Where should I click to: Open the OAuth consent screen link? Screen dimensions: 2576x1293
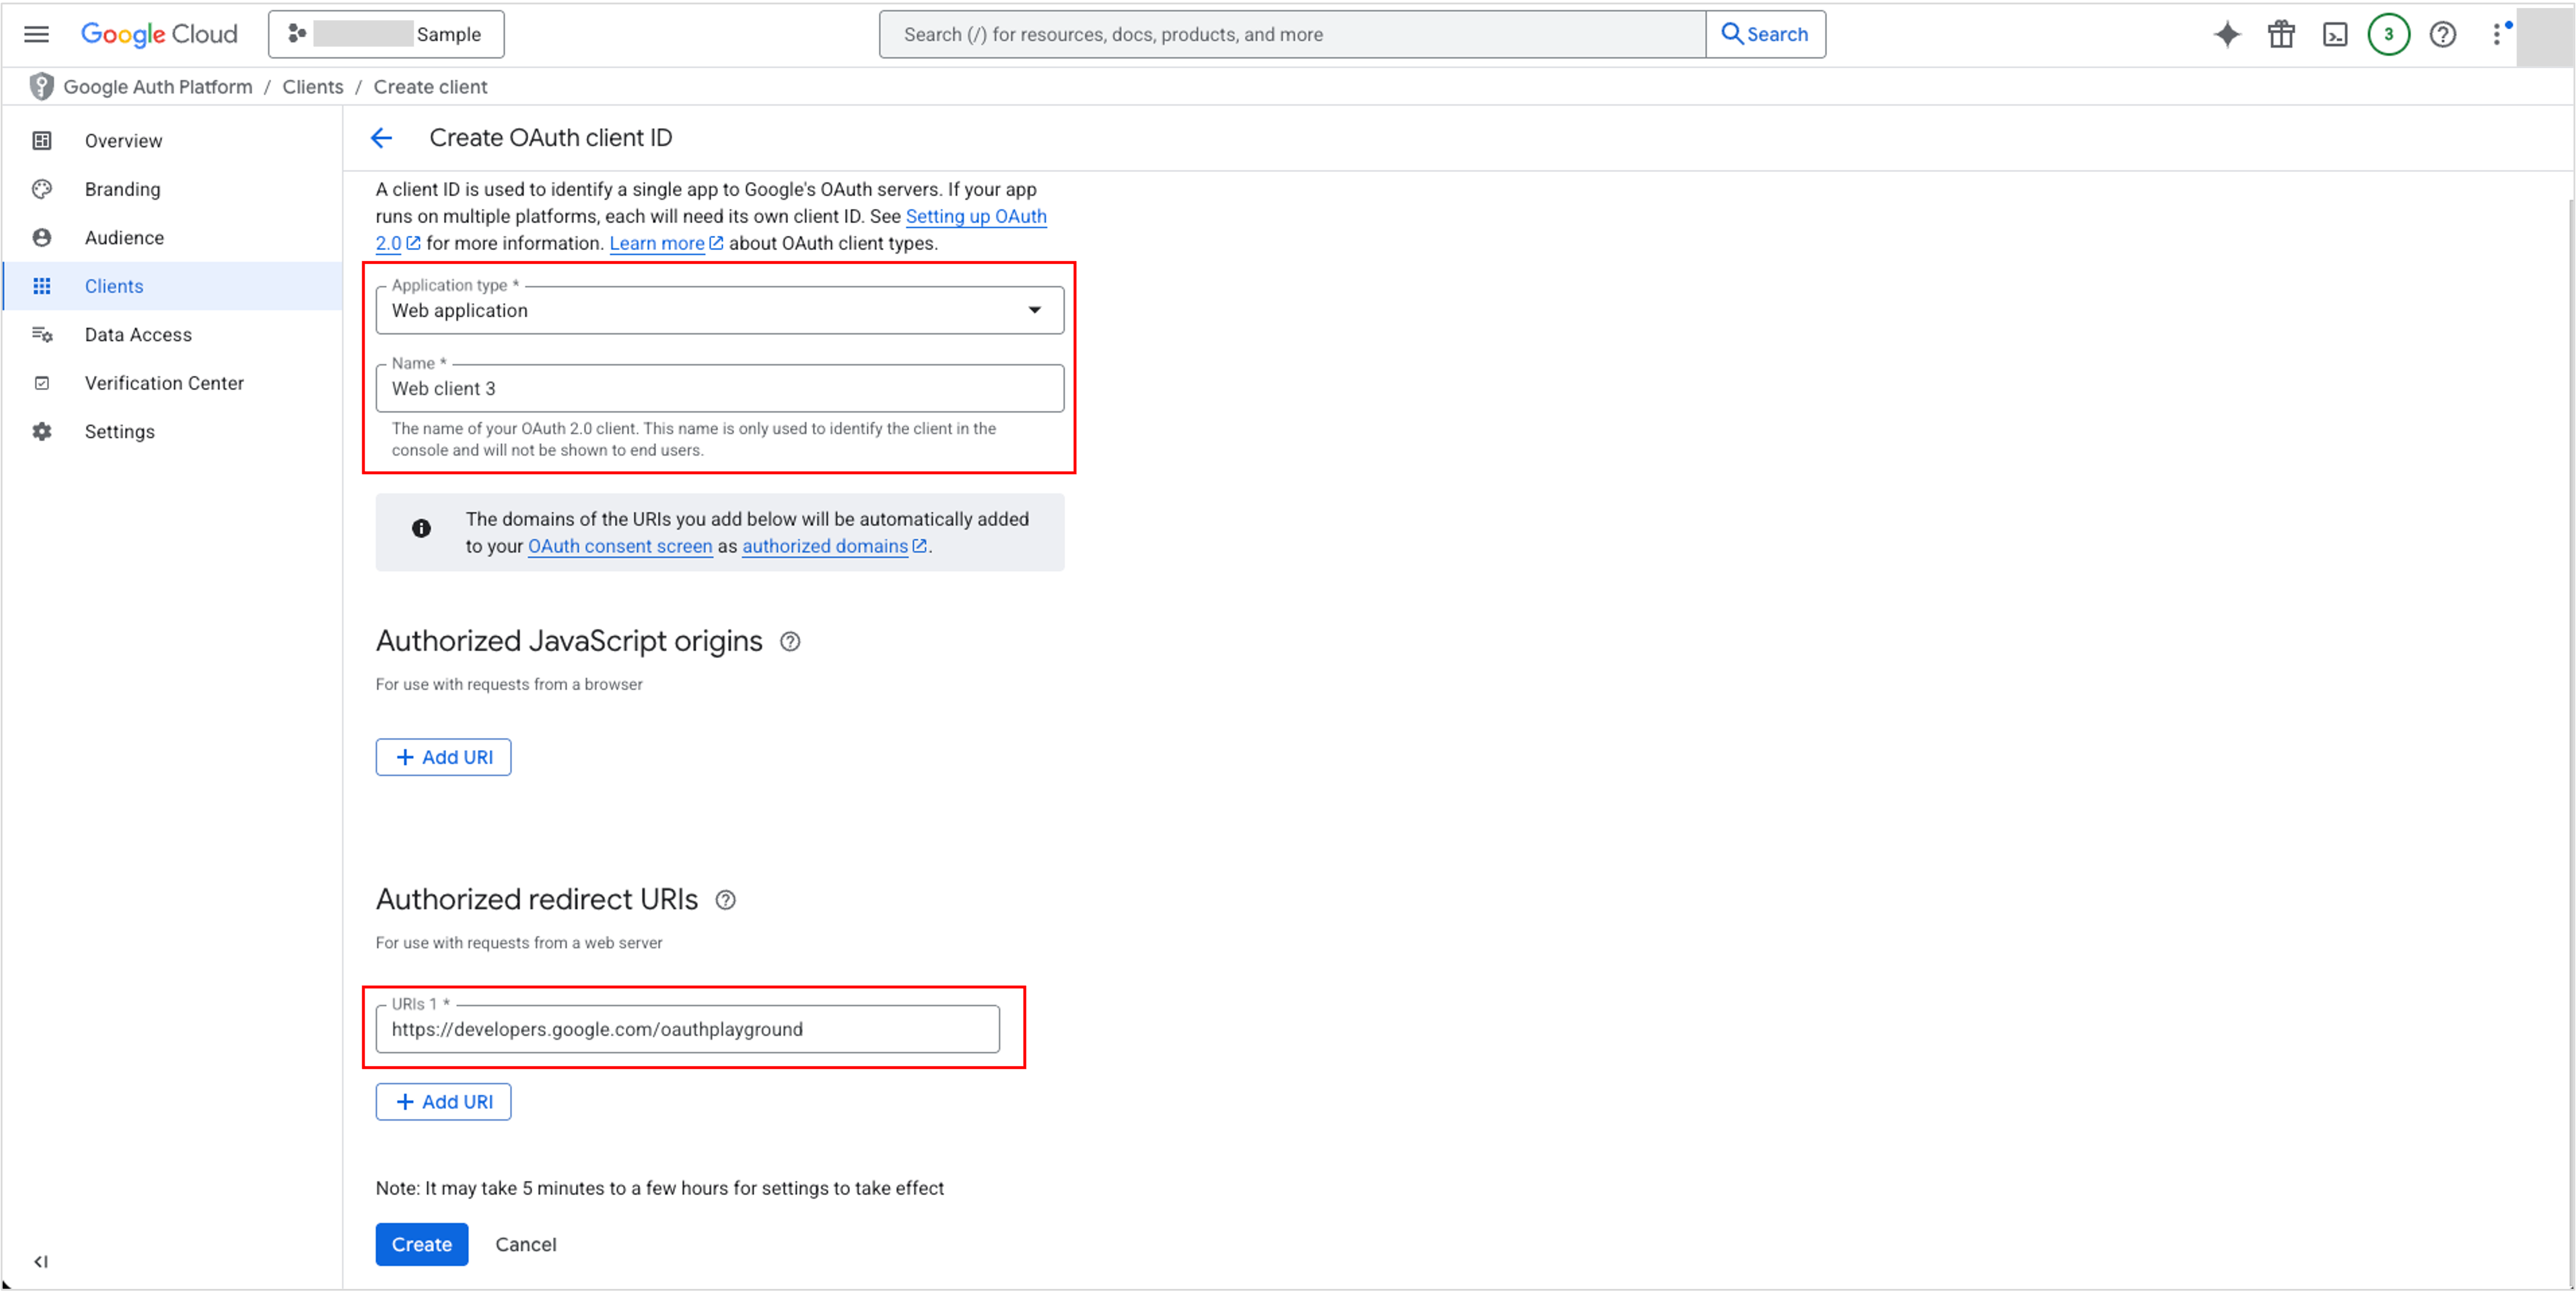click(x=620, y=547)
